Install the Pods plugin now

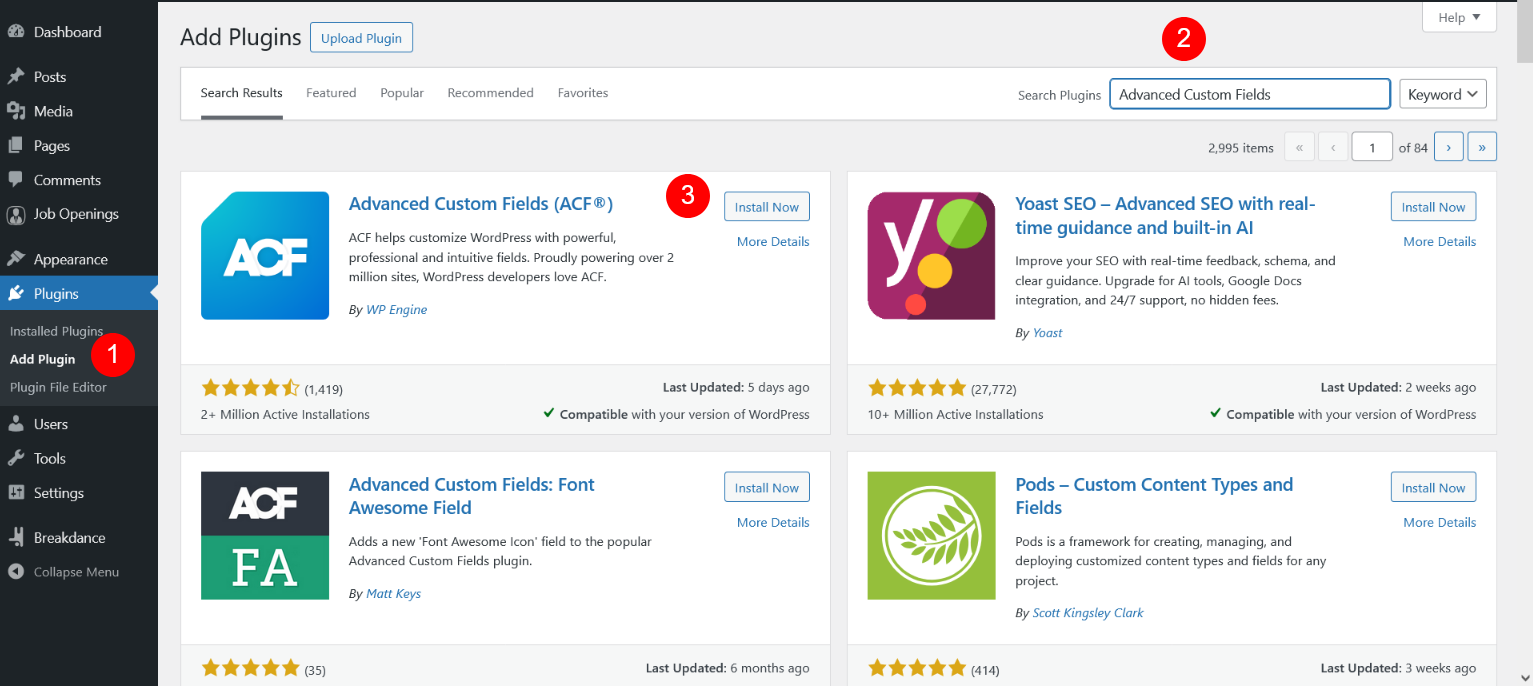tap(1433, 487)
